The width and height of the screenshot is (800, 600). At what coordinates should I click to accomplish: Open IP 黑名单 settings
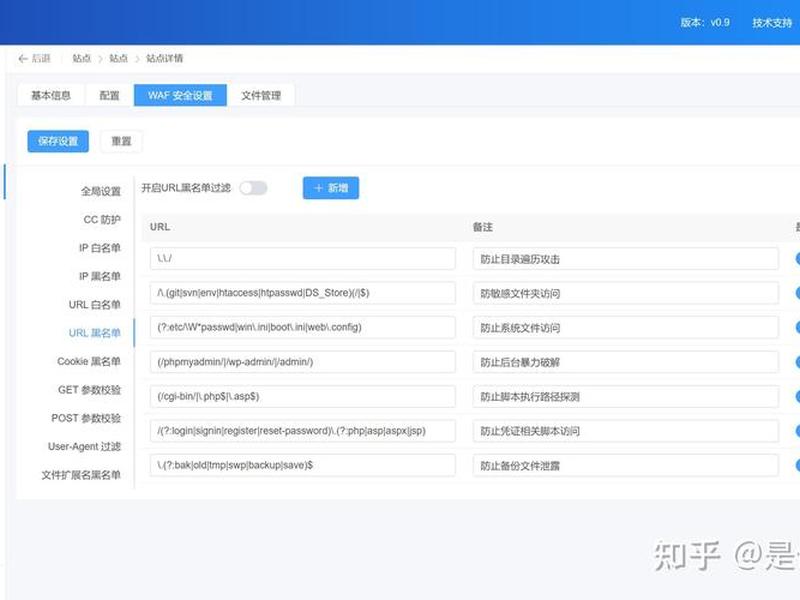(x=99, y=276)
